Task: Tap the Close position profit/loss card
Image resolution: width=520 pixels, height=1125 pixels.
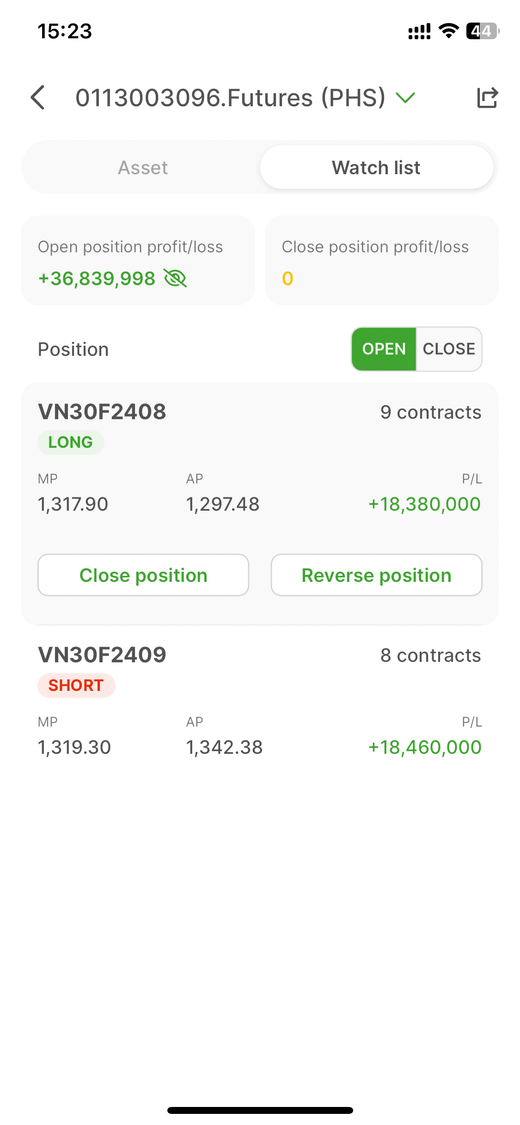Action: click(382, 260)
